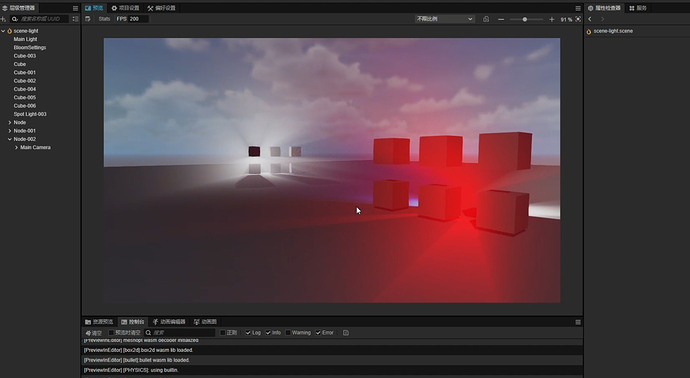Click the PHYSICS using builtin log
Screen dimensions: 690x378
(332, 370)
